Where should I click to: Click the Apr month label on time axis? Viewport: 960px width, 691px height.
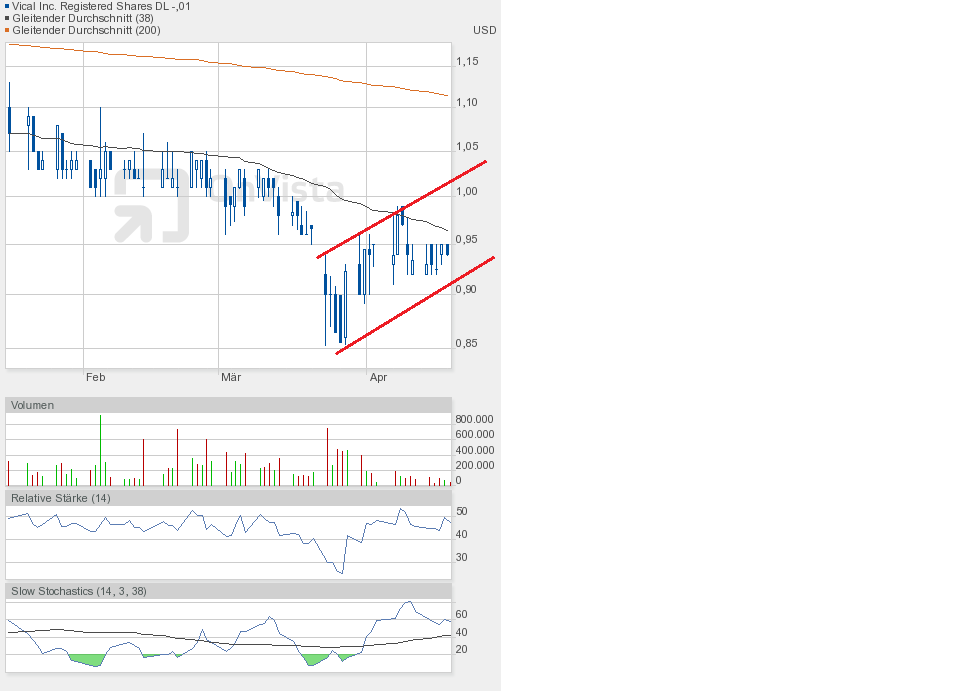coord(378,377)
